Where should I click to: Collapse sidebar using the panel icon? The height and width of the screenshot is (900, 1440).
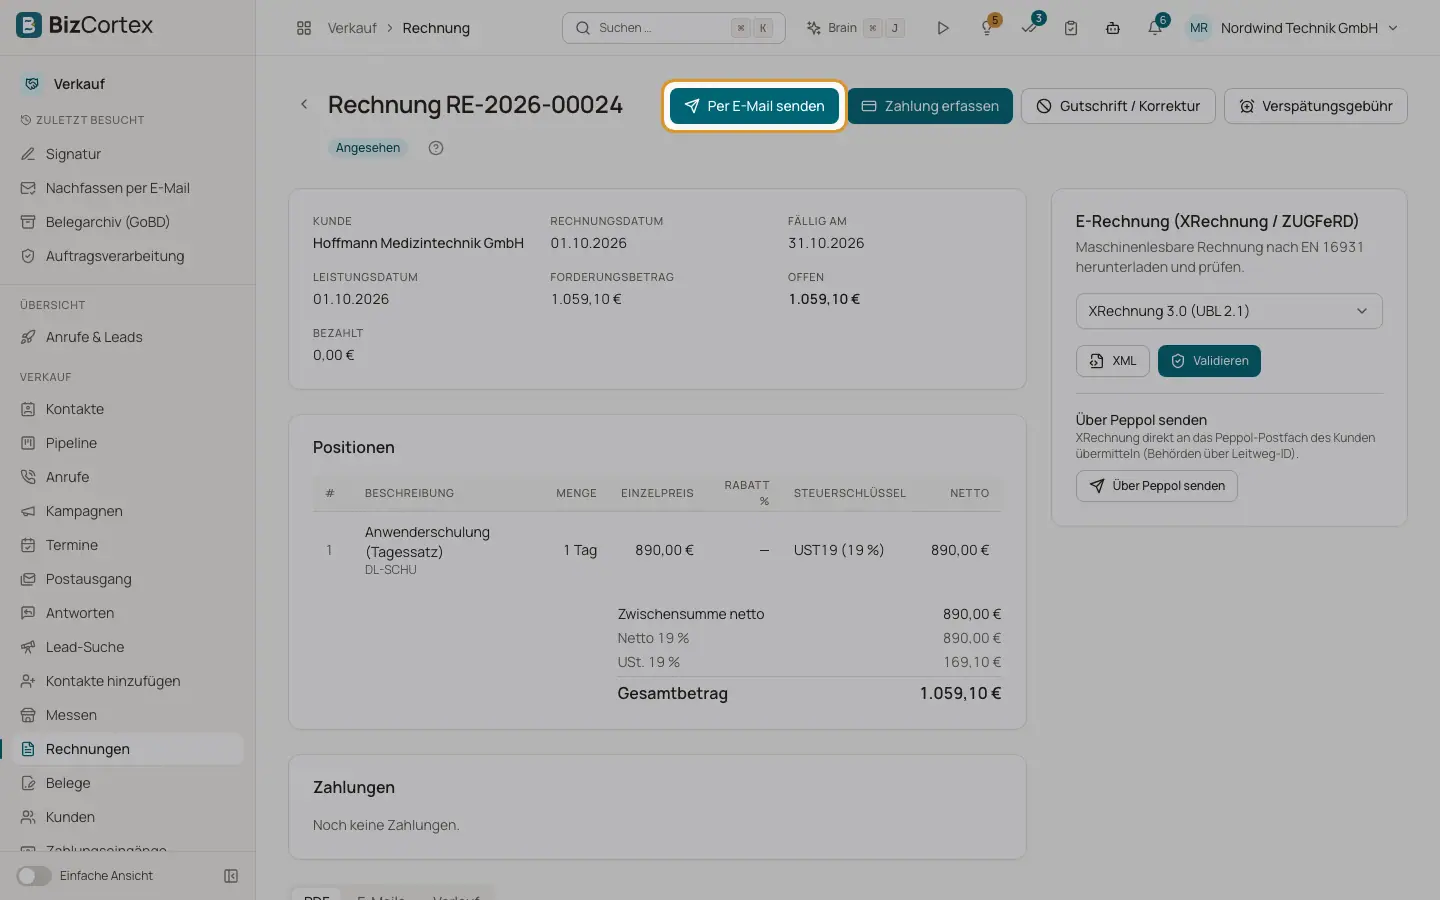point(231,876)
